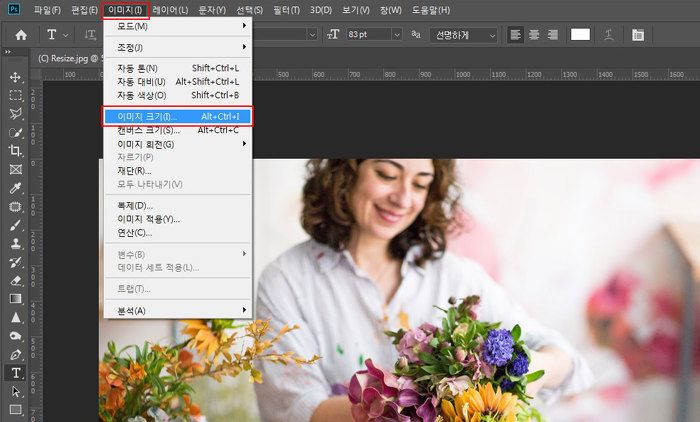Select the Rectangle shape tool
The width and height of the screenshot is (700, 422).
[16, 409]
